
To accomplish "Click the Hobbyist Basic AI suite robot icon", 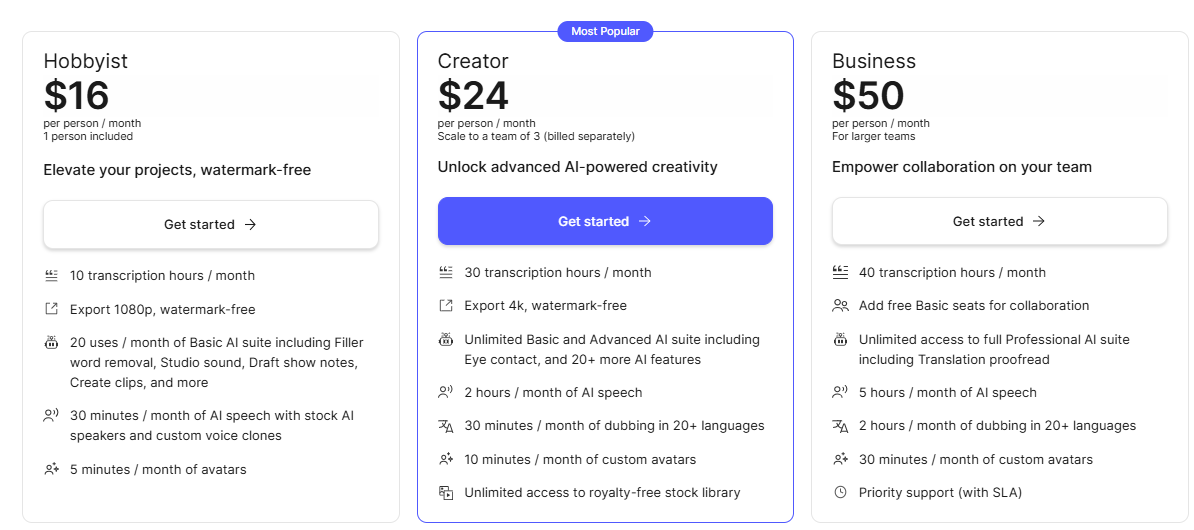I will (x=51, y=343).
